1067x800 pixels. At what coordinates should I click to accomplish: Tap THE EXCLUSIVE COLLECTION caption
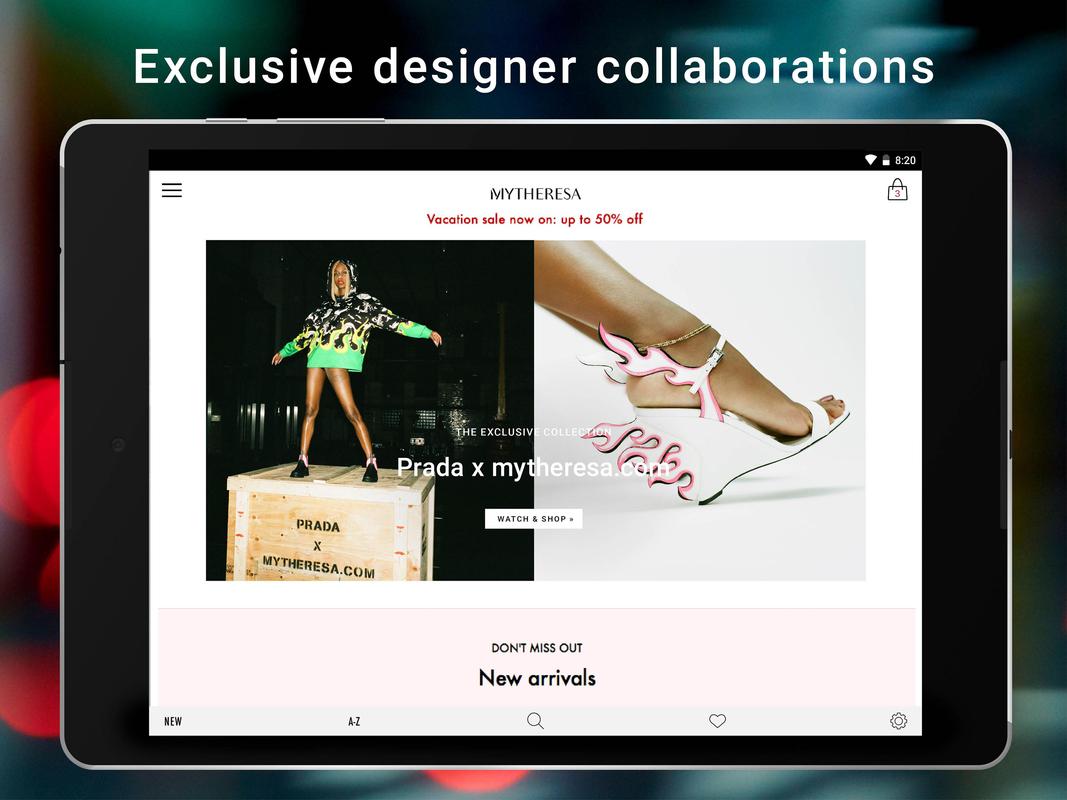(534, 432)
